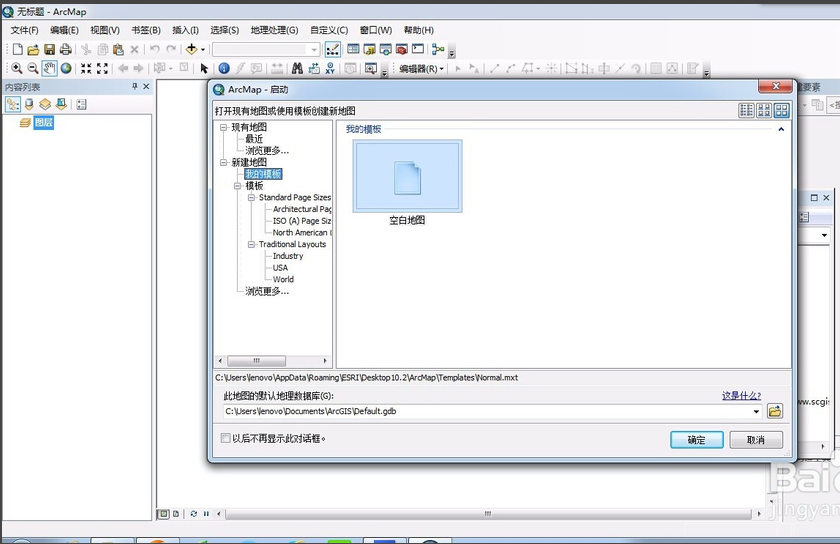This screenshot has height=544, width=840.
Task: Switch templates to details list view
Action: pos(746,110)
